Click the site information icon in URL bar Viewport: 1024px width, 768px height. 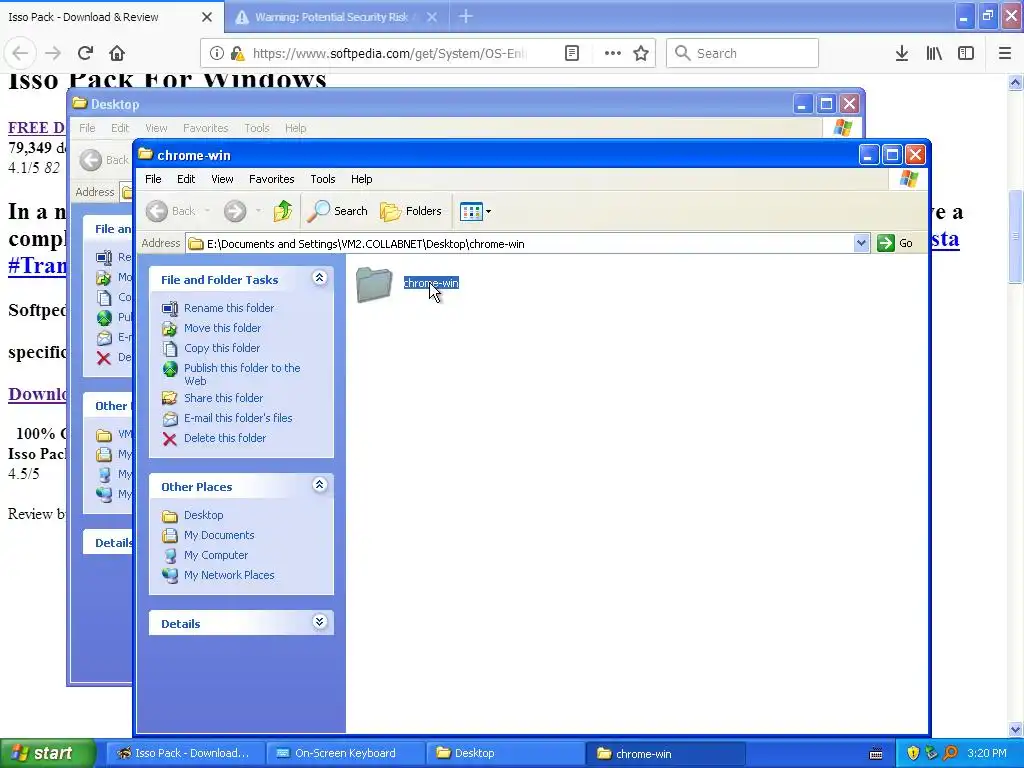tap(216, 53)
